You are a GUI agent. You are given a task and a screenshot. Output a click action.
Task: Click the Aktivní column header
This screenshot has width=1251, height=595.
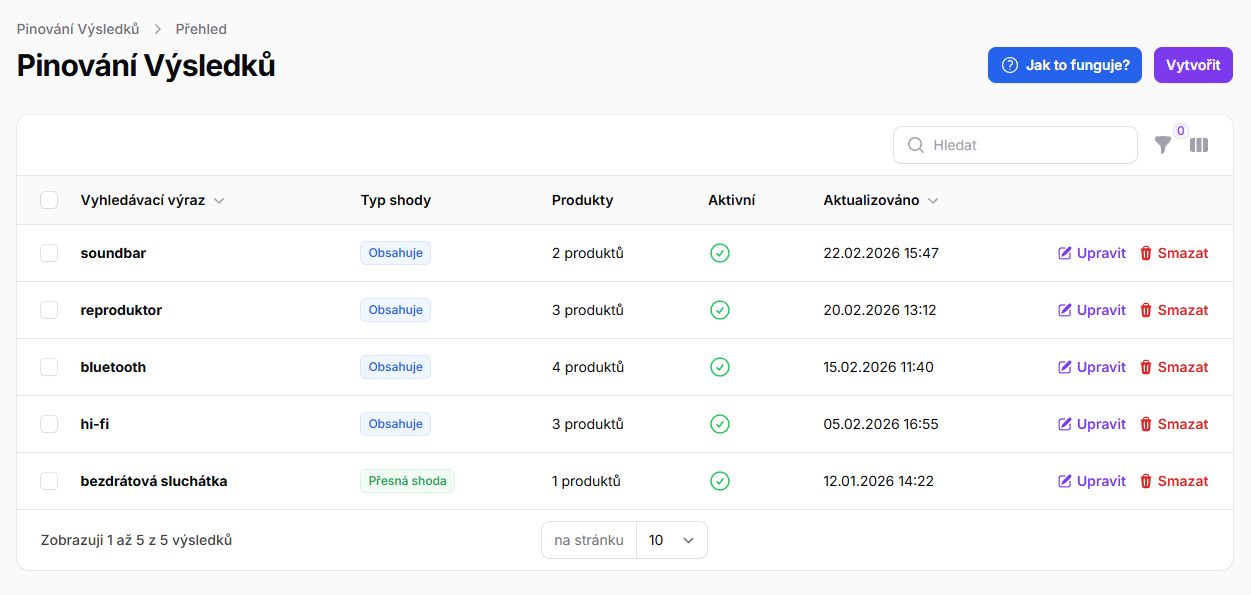[x=731, y=200]
